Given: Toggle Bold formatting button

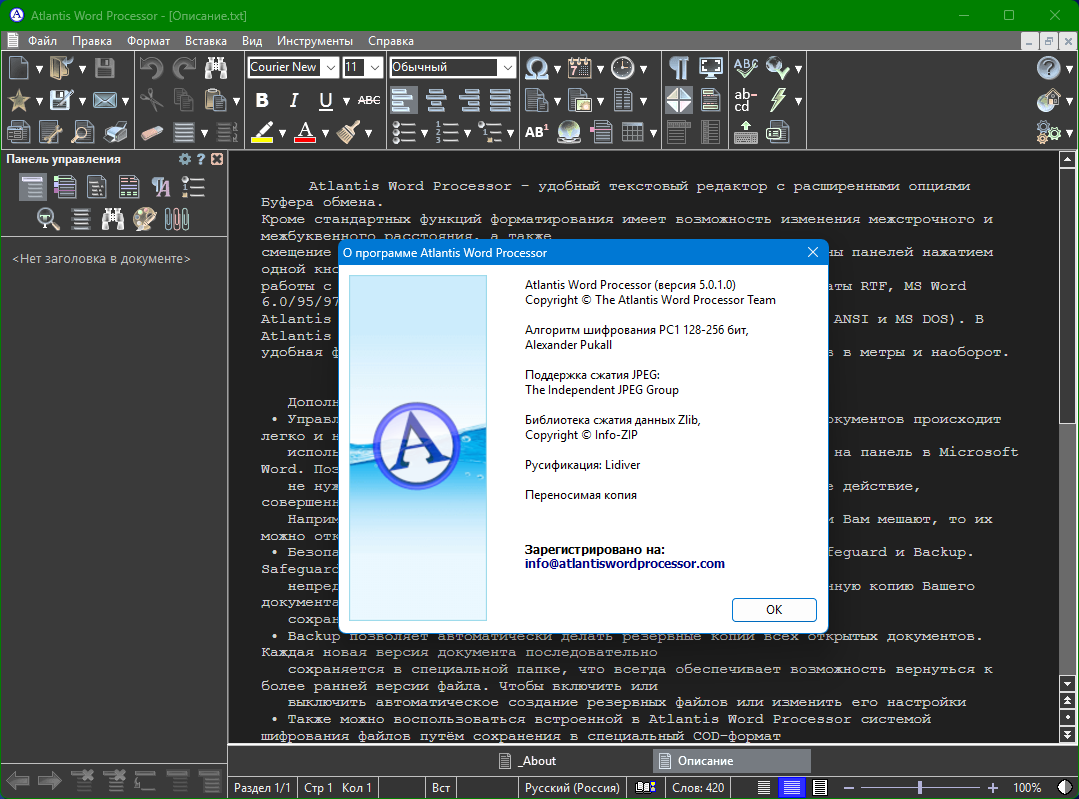Looking at the screenshot, I should 262,100.
